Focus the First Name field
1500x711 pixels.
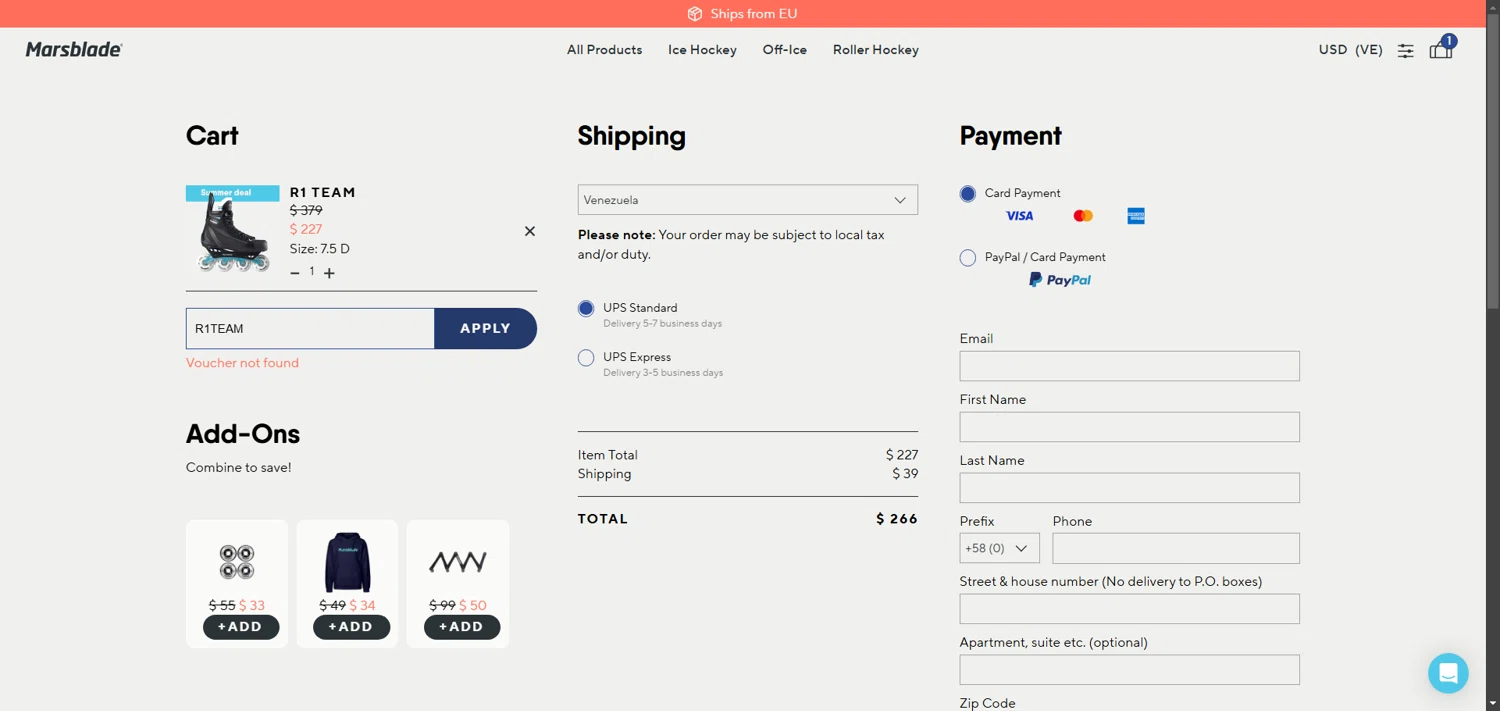(1130, 427)
